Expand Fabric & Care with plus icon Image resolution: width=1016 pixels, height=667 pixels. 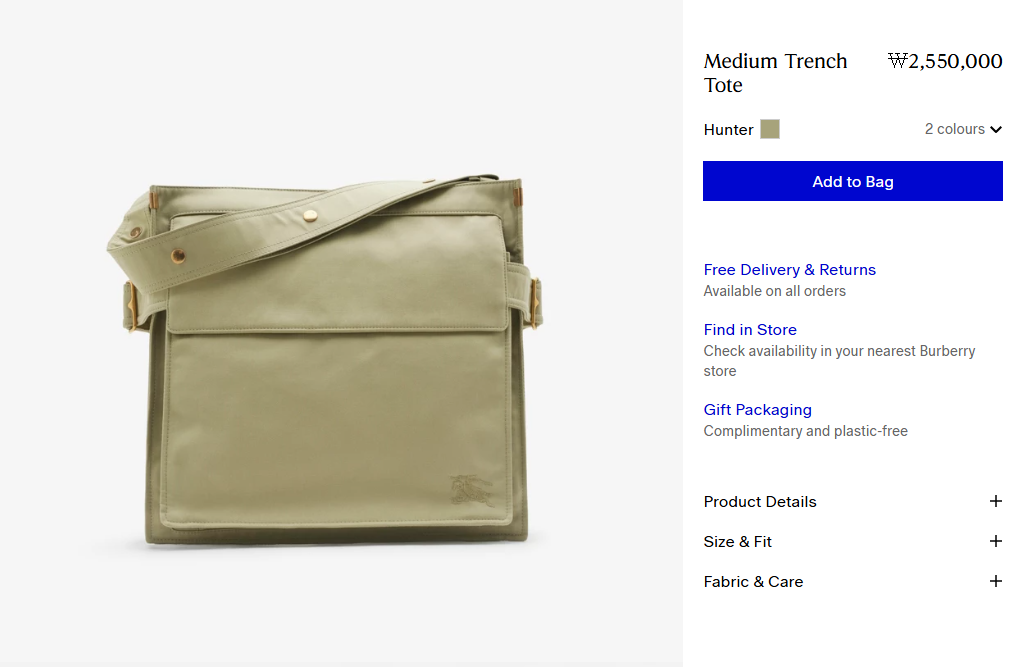point(996,581)
